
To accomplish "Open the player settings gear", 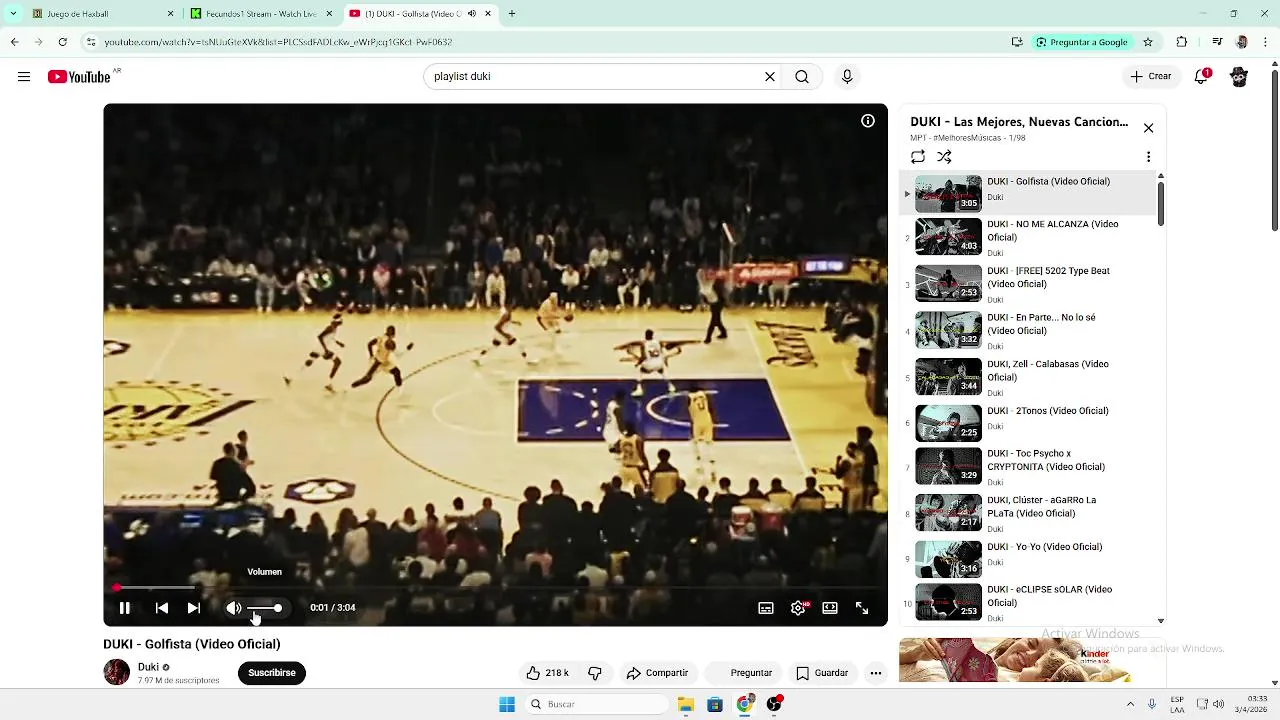I will coord(798,608).
